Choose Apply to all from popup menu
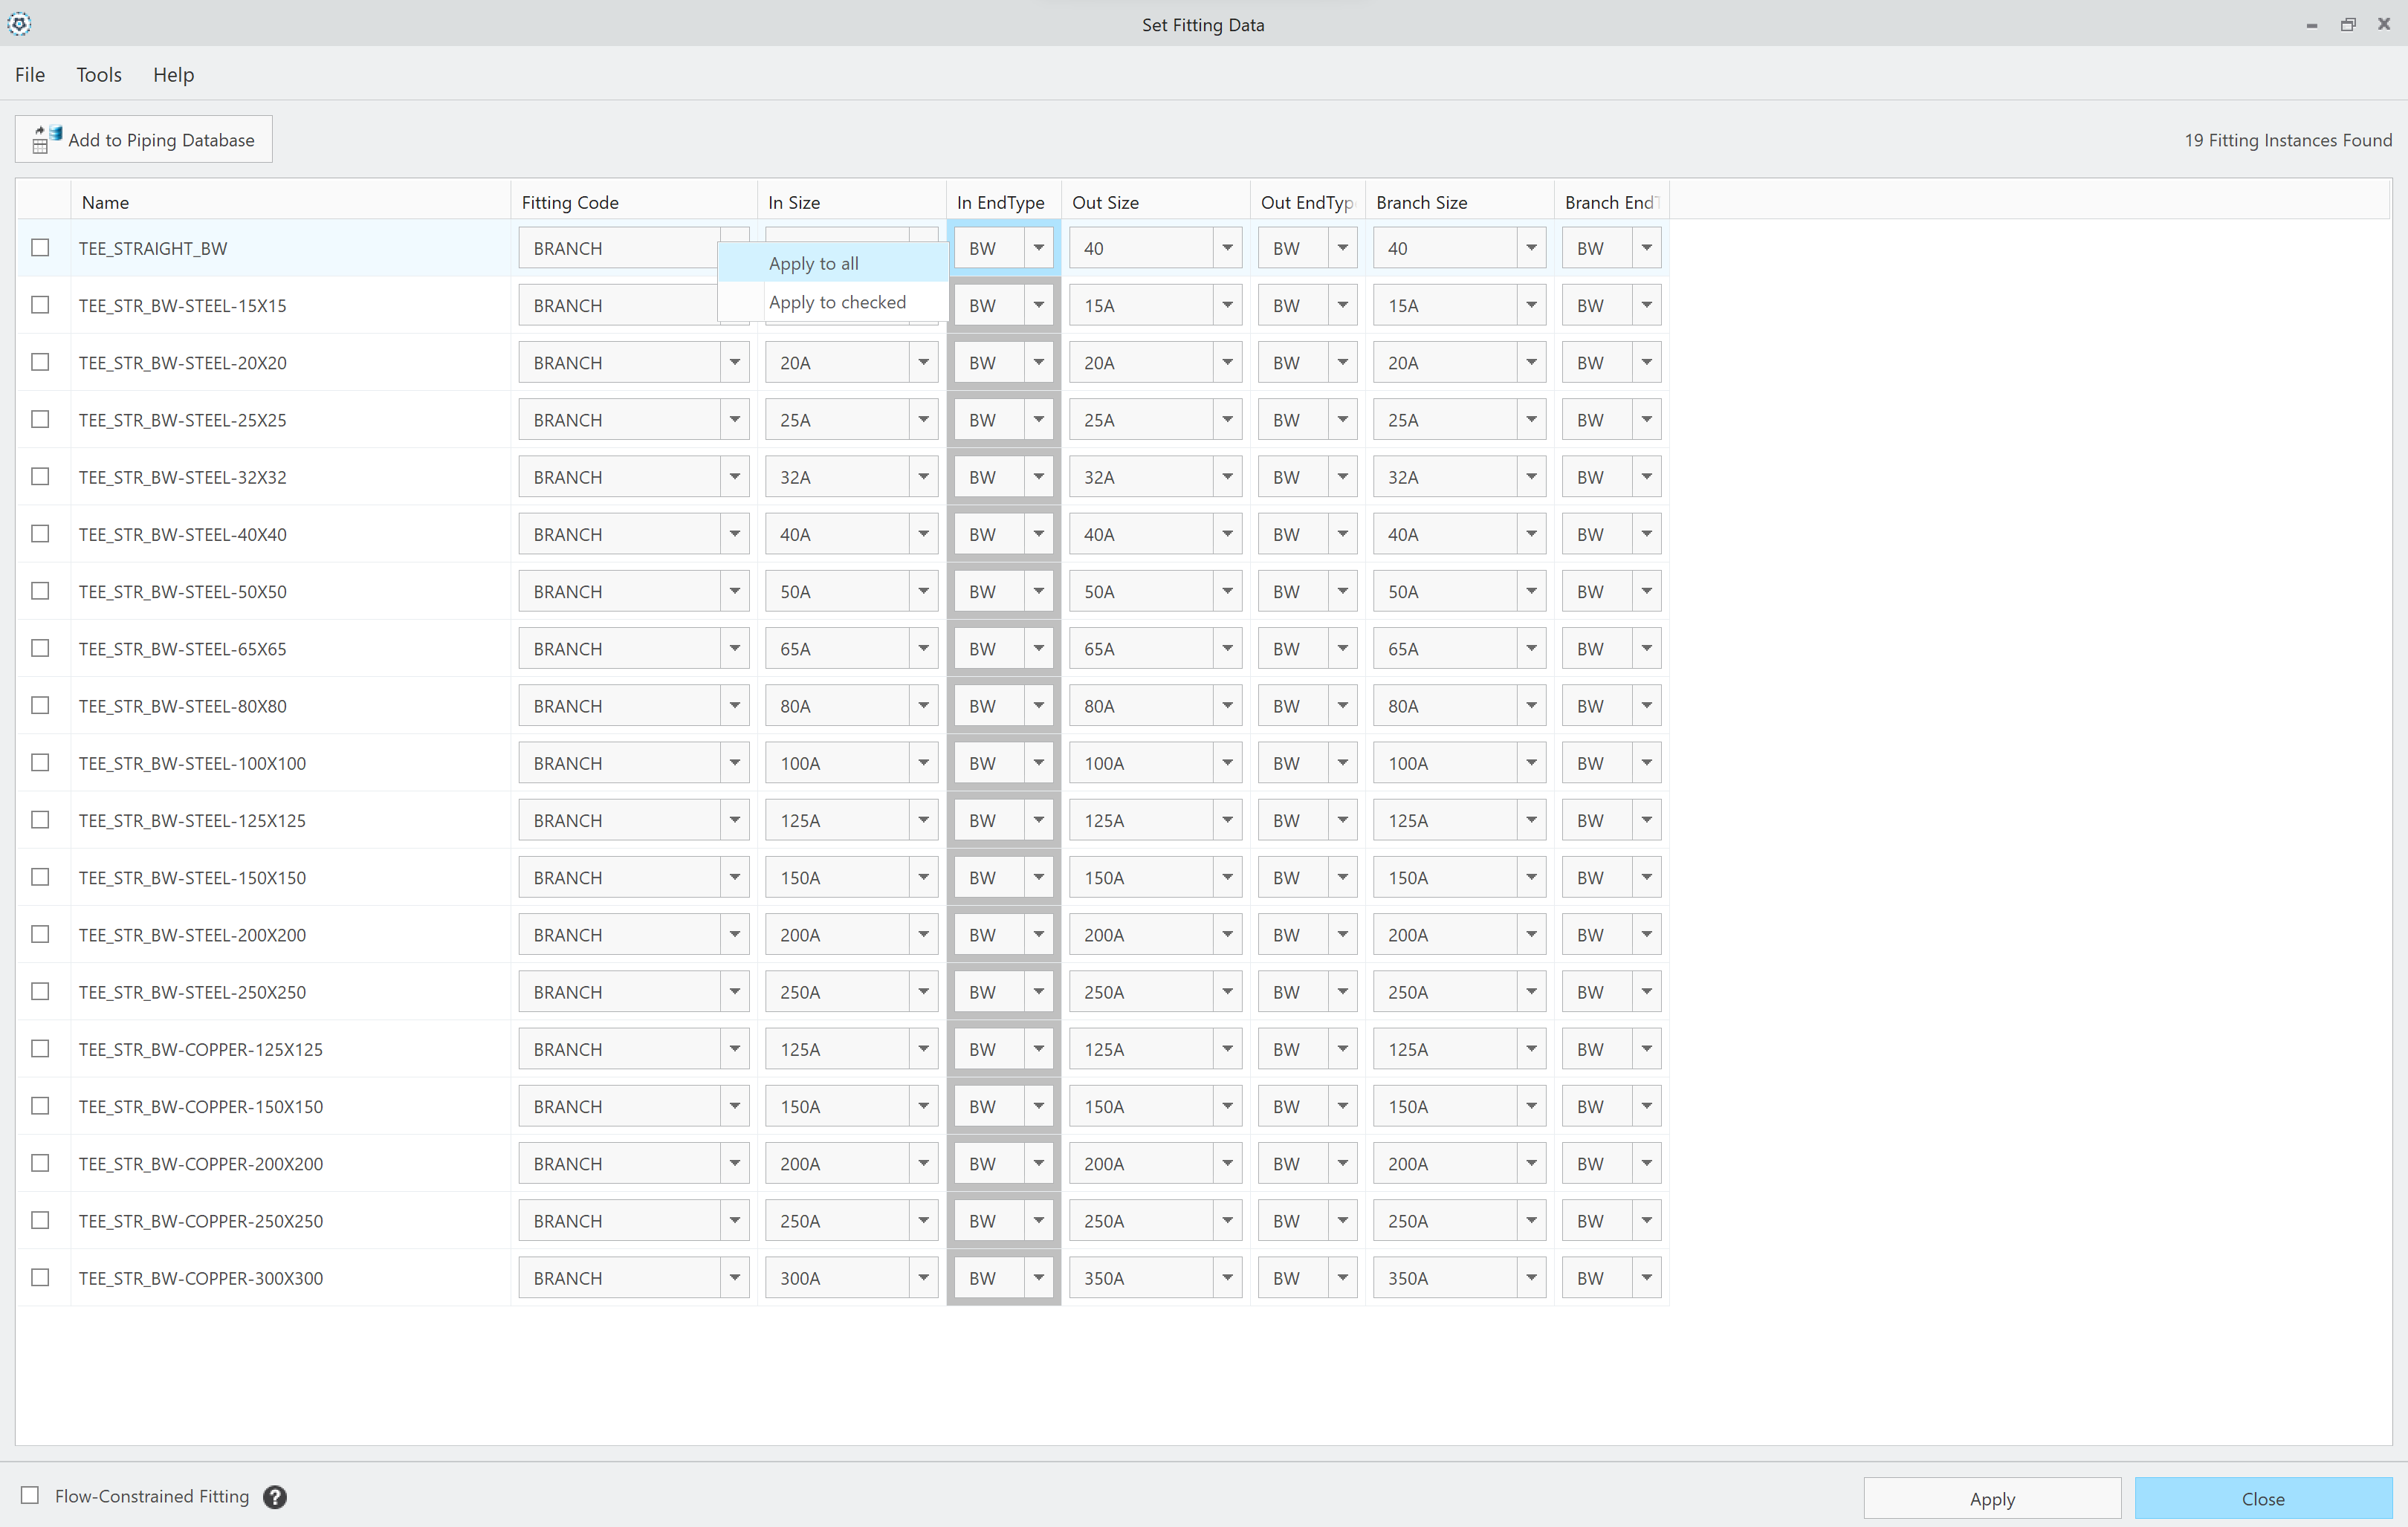The image size is (2408, 1527). pos(813,263)
